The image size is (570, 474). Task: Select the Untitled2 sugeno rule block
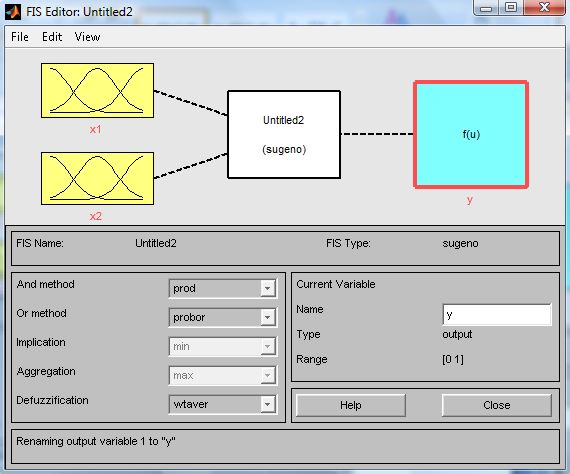[284, 134]
